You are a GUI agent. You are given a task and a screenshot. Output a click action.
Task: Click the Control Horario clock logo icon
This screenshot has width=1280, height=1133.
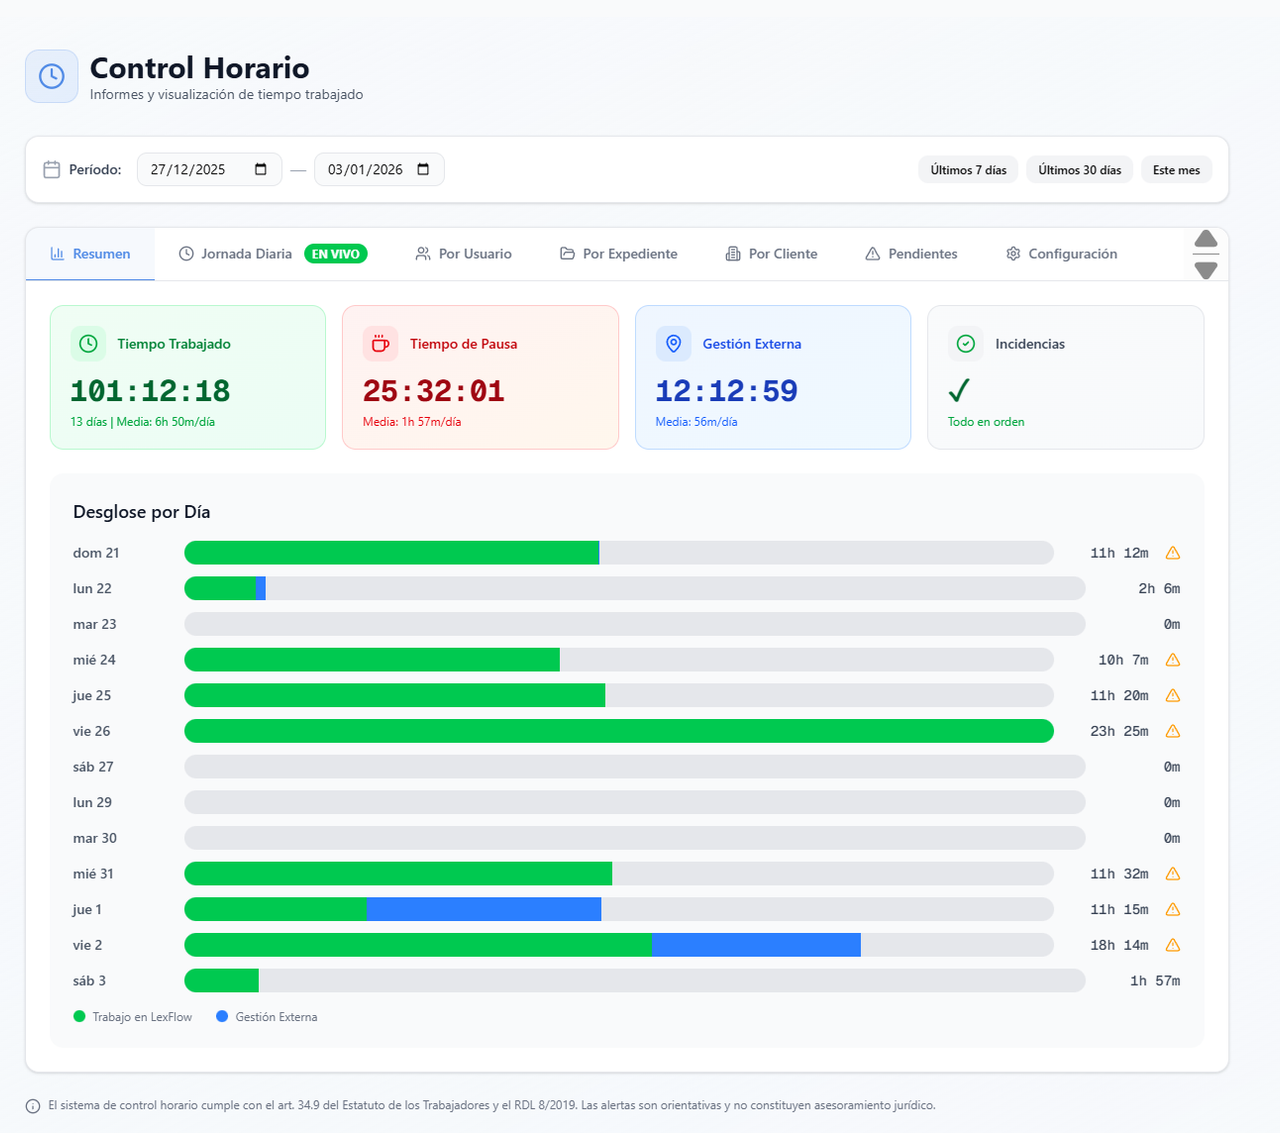(51, 75)
